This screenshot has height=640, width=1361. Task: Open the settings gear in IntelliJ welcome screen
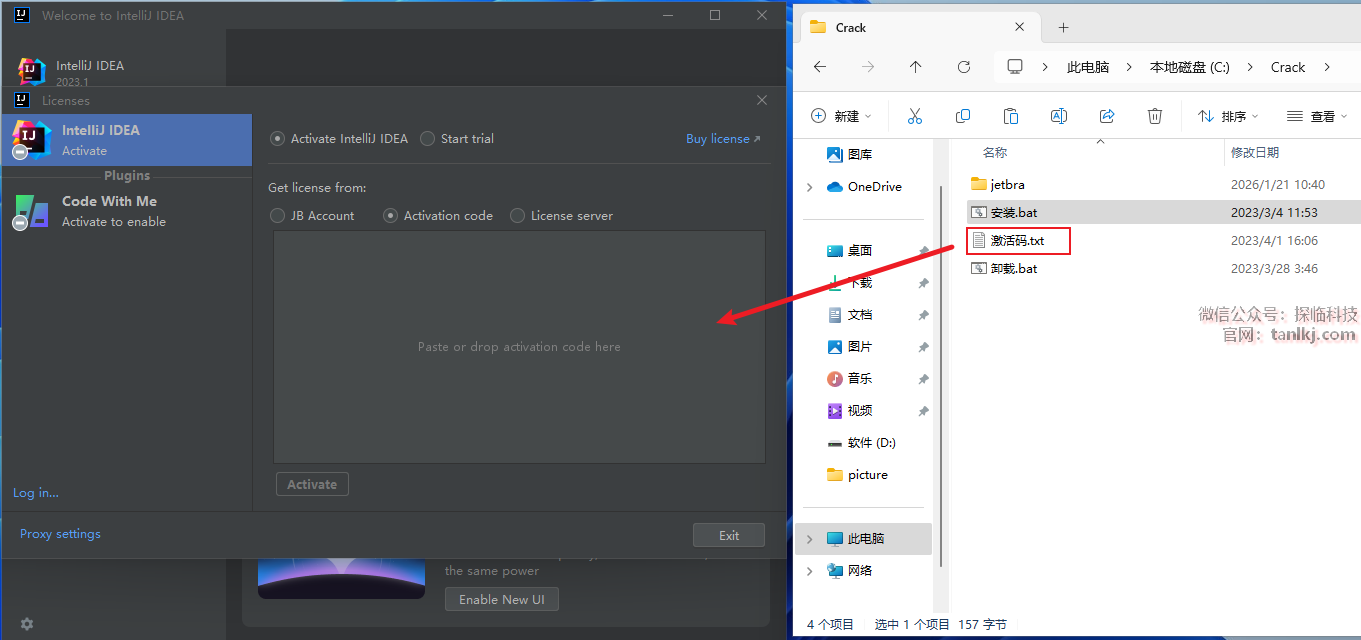pyautogui.click(x=27, y=624)
